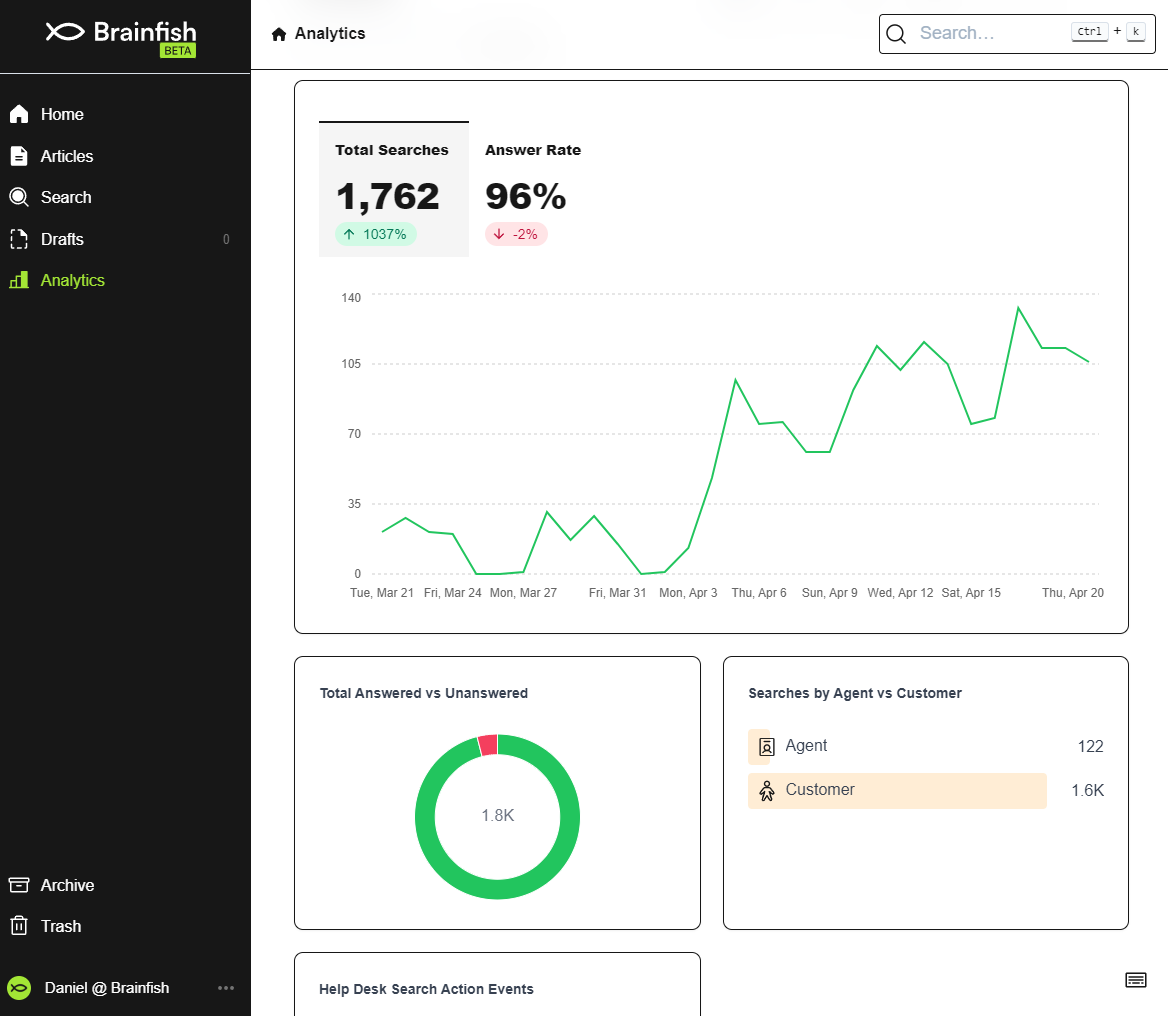Click the Analytics breadcrumb home icon
The height and width of the screenshot is (1016, 1168).
(x=279, y=34)
